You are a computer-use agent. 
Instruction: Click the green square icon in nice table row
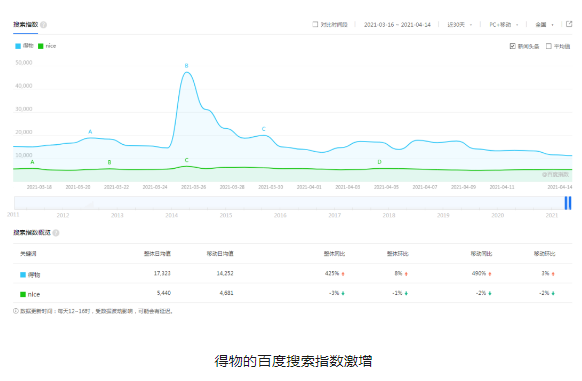[23, 294]
